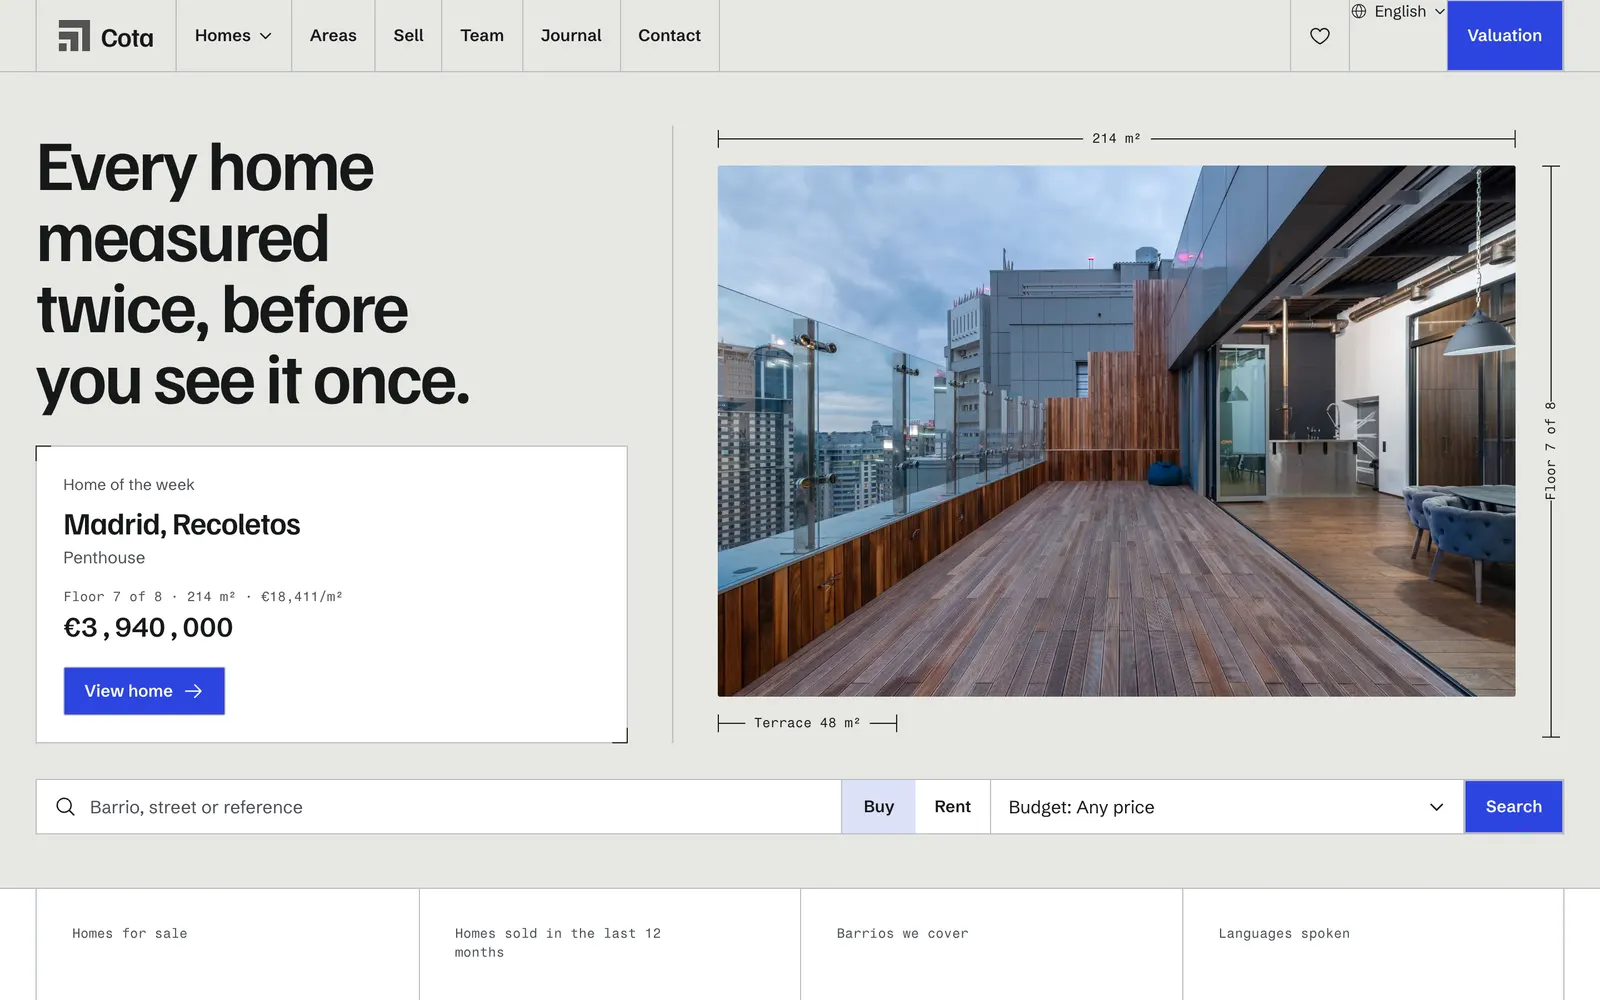The height and width of the screenshot is (1000, 1600).
Task: Open the English language dropdown
Action: click(x=1398, y=11)
